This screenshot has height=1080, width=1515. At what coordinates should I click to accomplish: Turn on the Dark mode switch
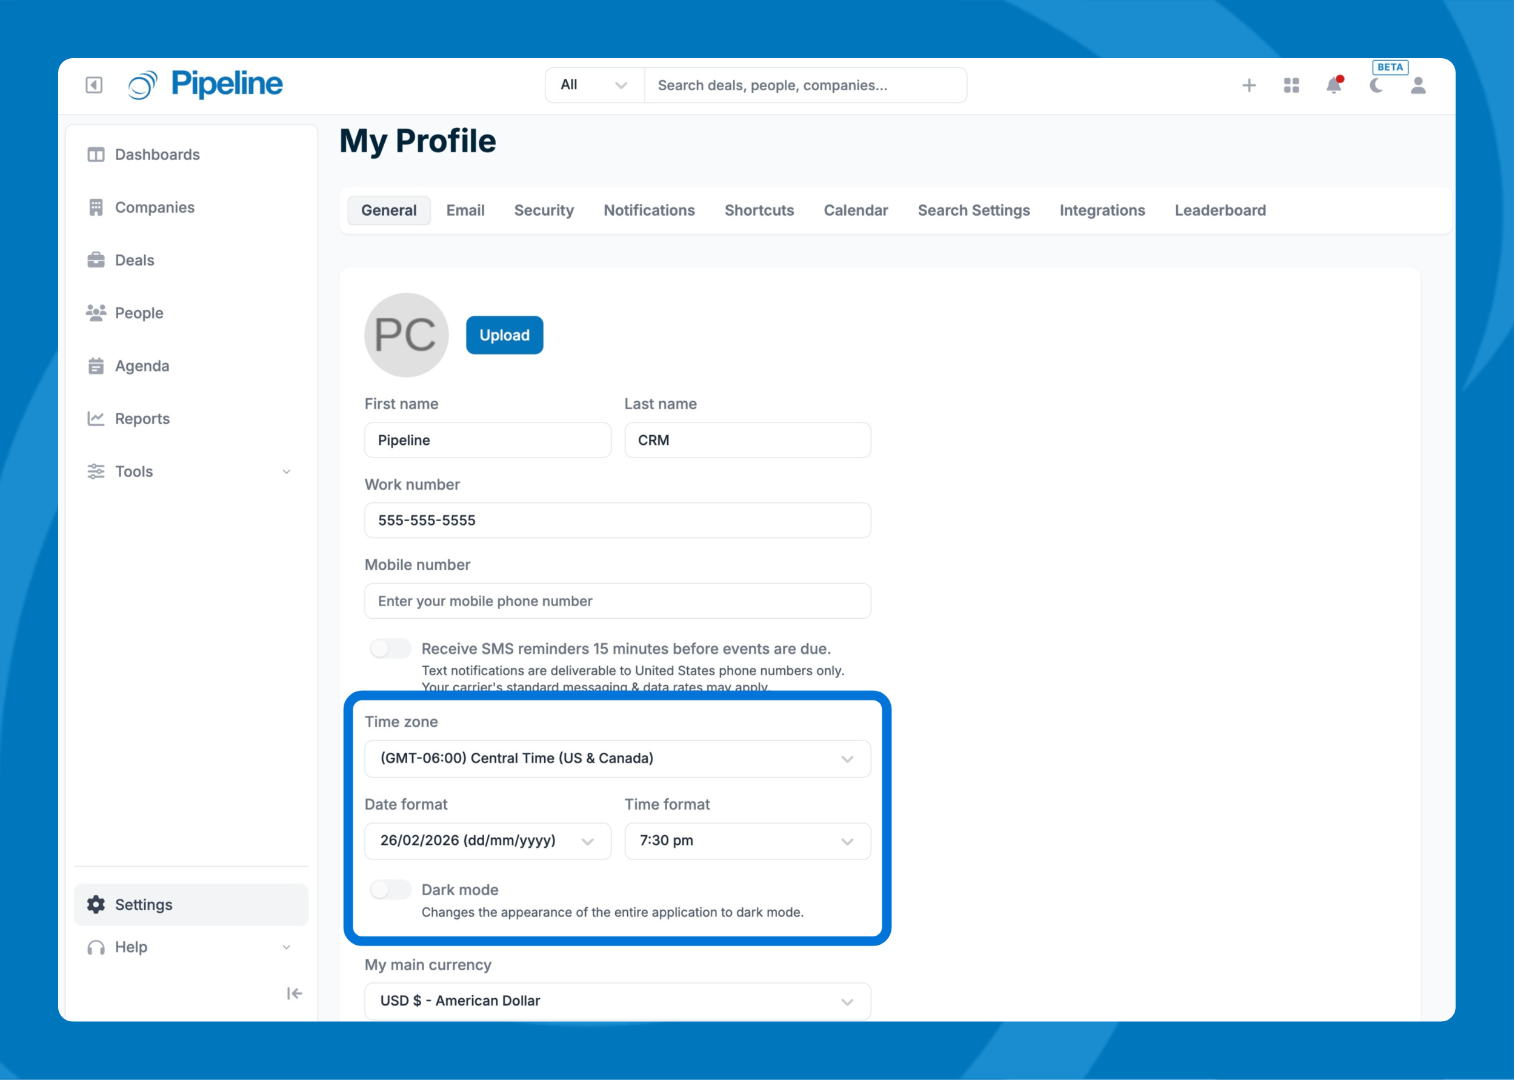(390, 890)
